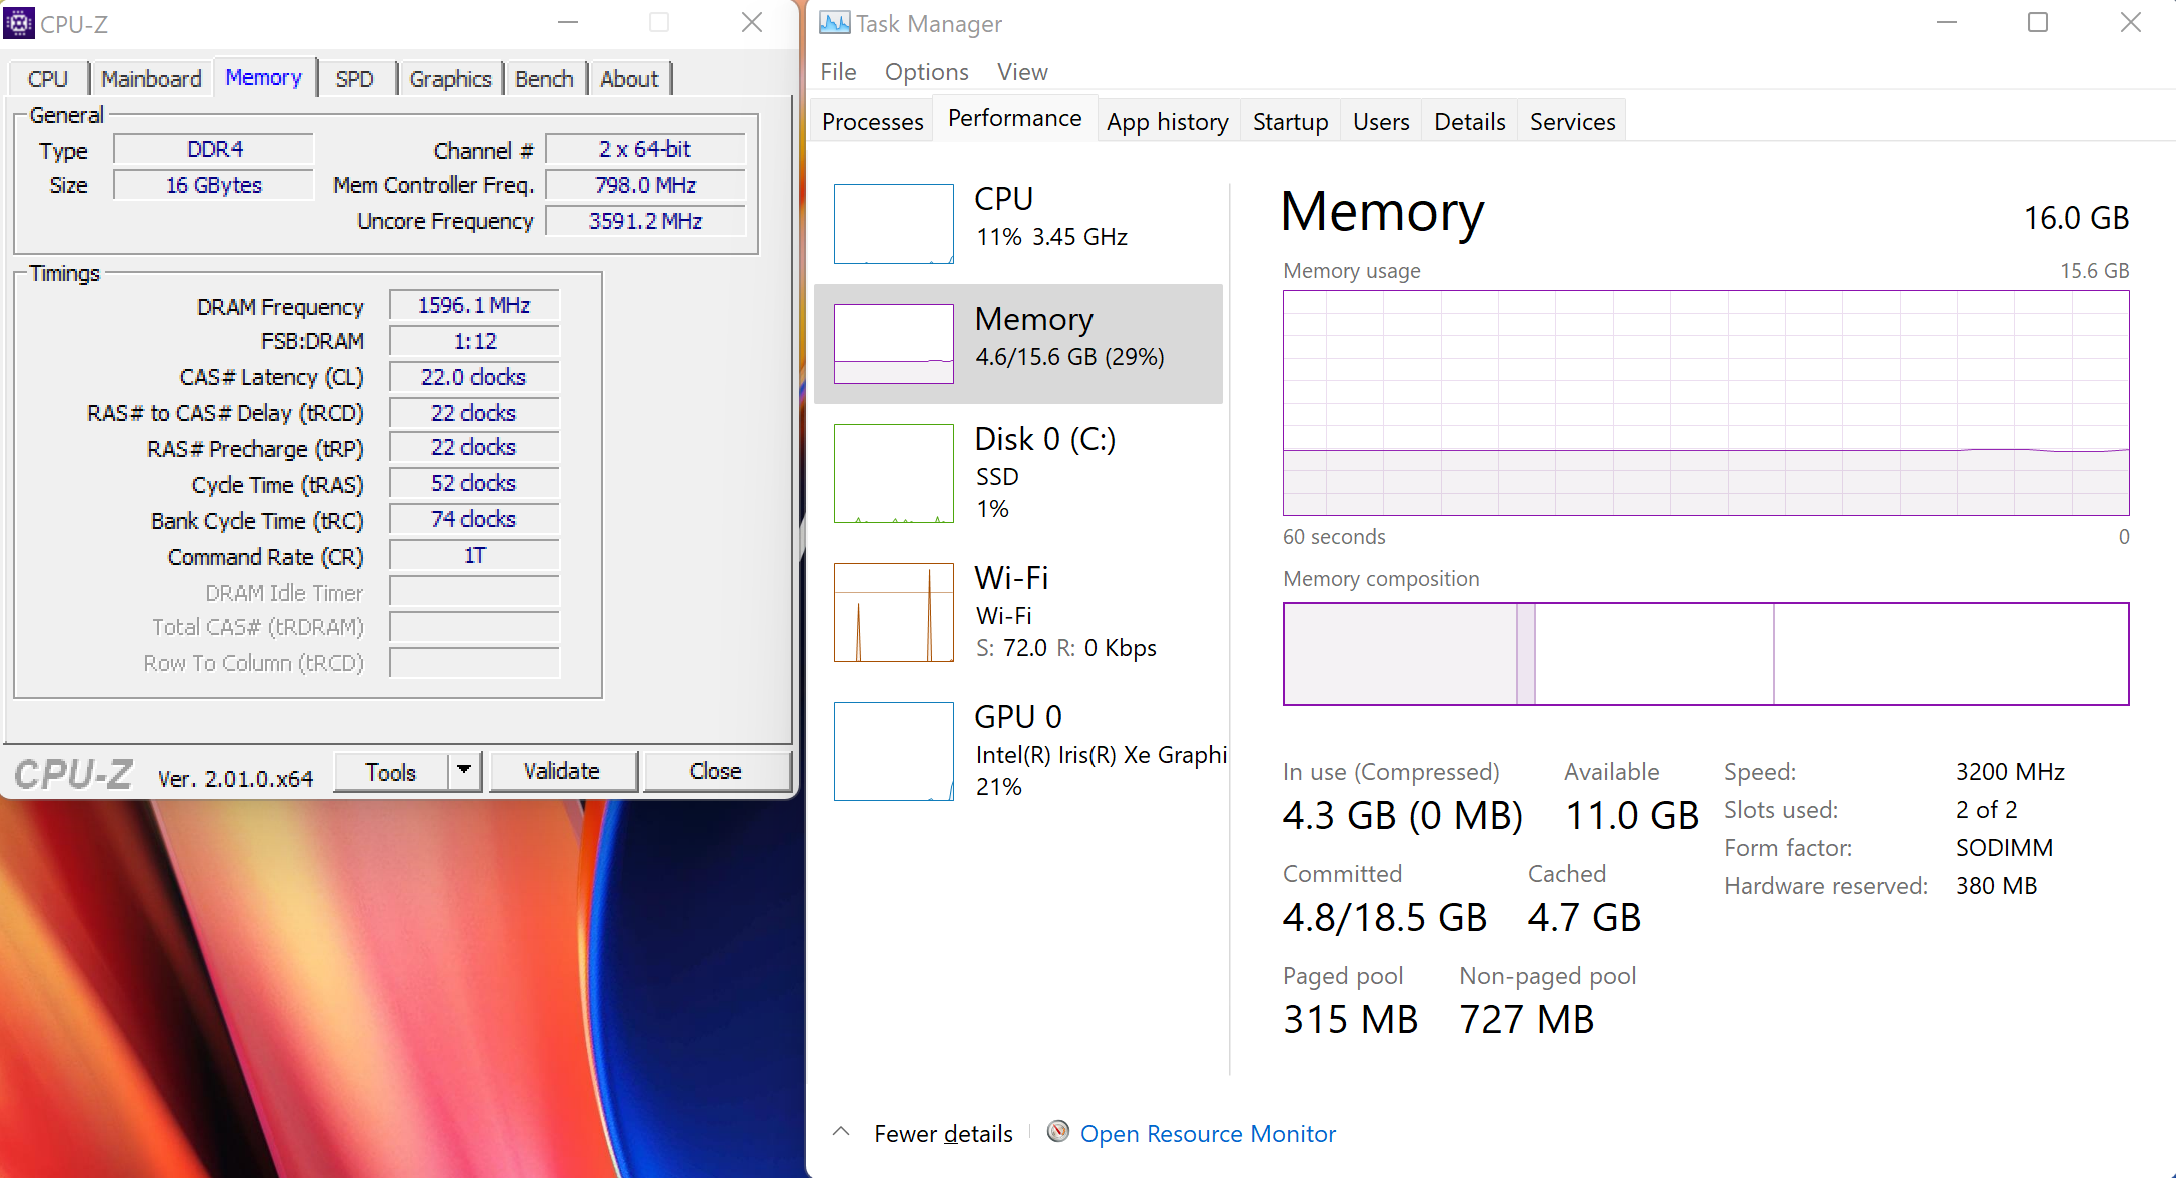Open the Graphics tab in CPU-Z

click(450, 79)
